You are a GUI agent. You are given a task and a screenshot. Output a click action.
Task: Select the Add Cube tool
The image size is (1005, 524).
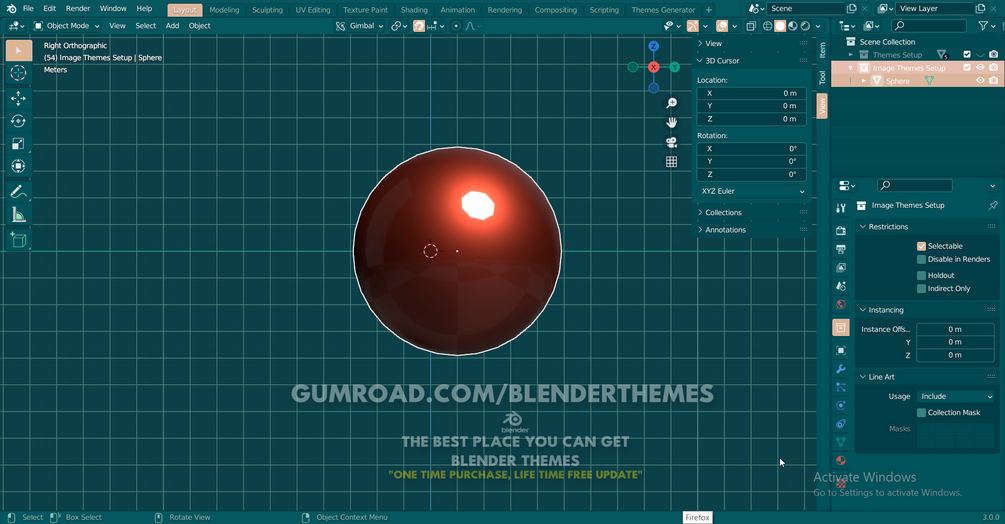click(19, 240)
